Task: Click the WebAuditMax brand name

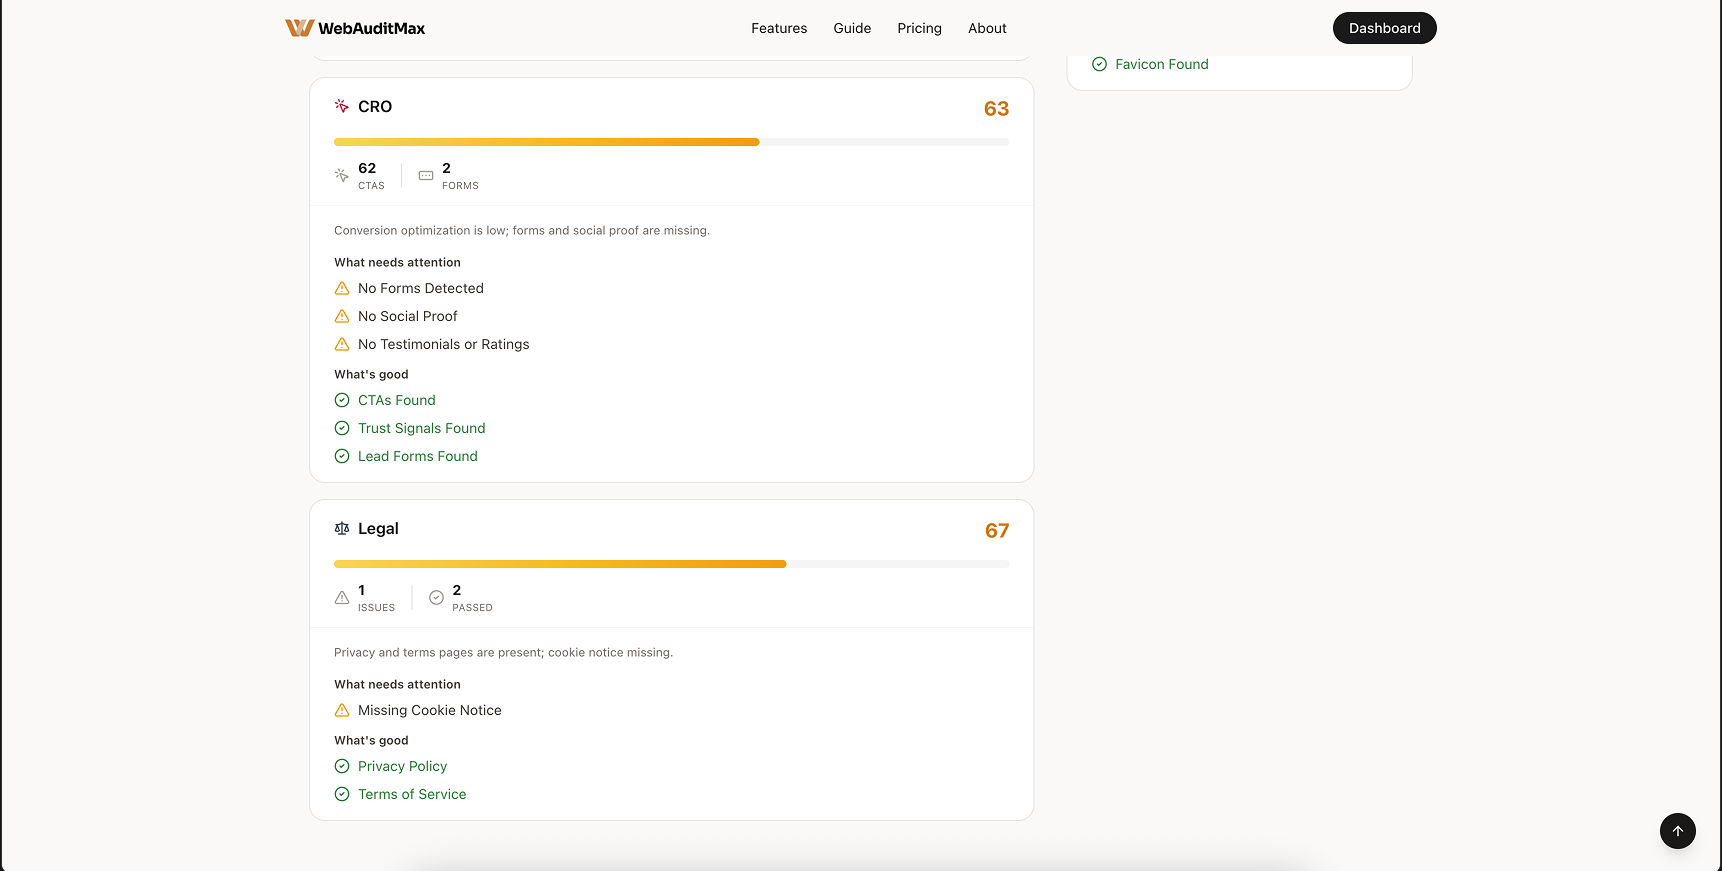Action: [x=372, y=28]
